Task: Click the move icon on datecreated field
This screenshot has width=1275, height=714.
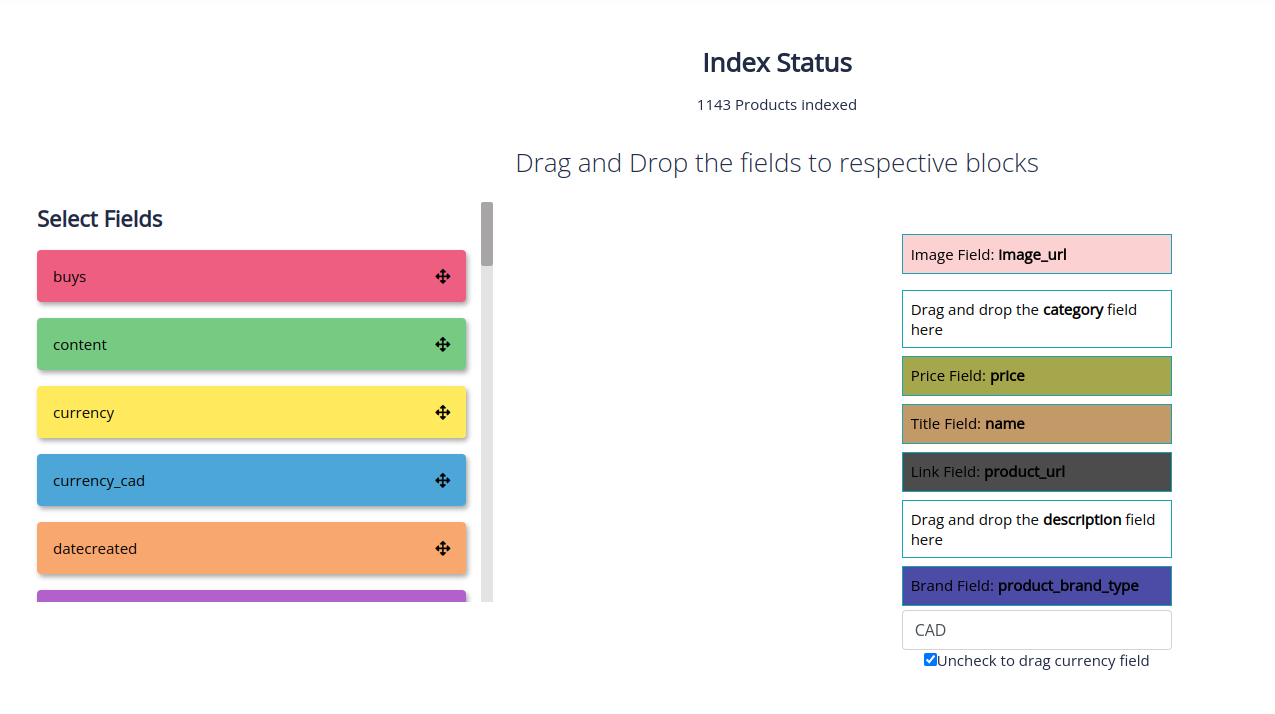Action: tap(443, 549)
